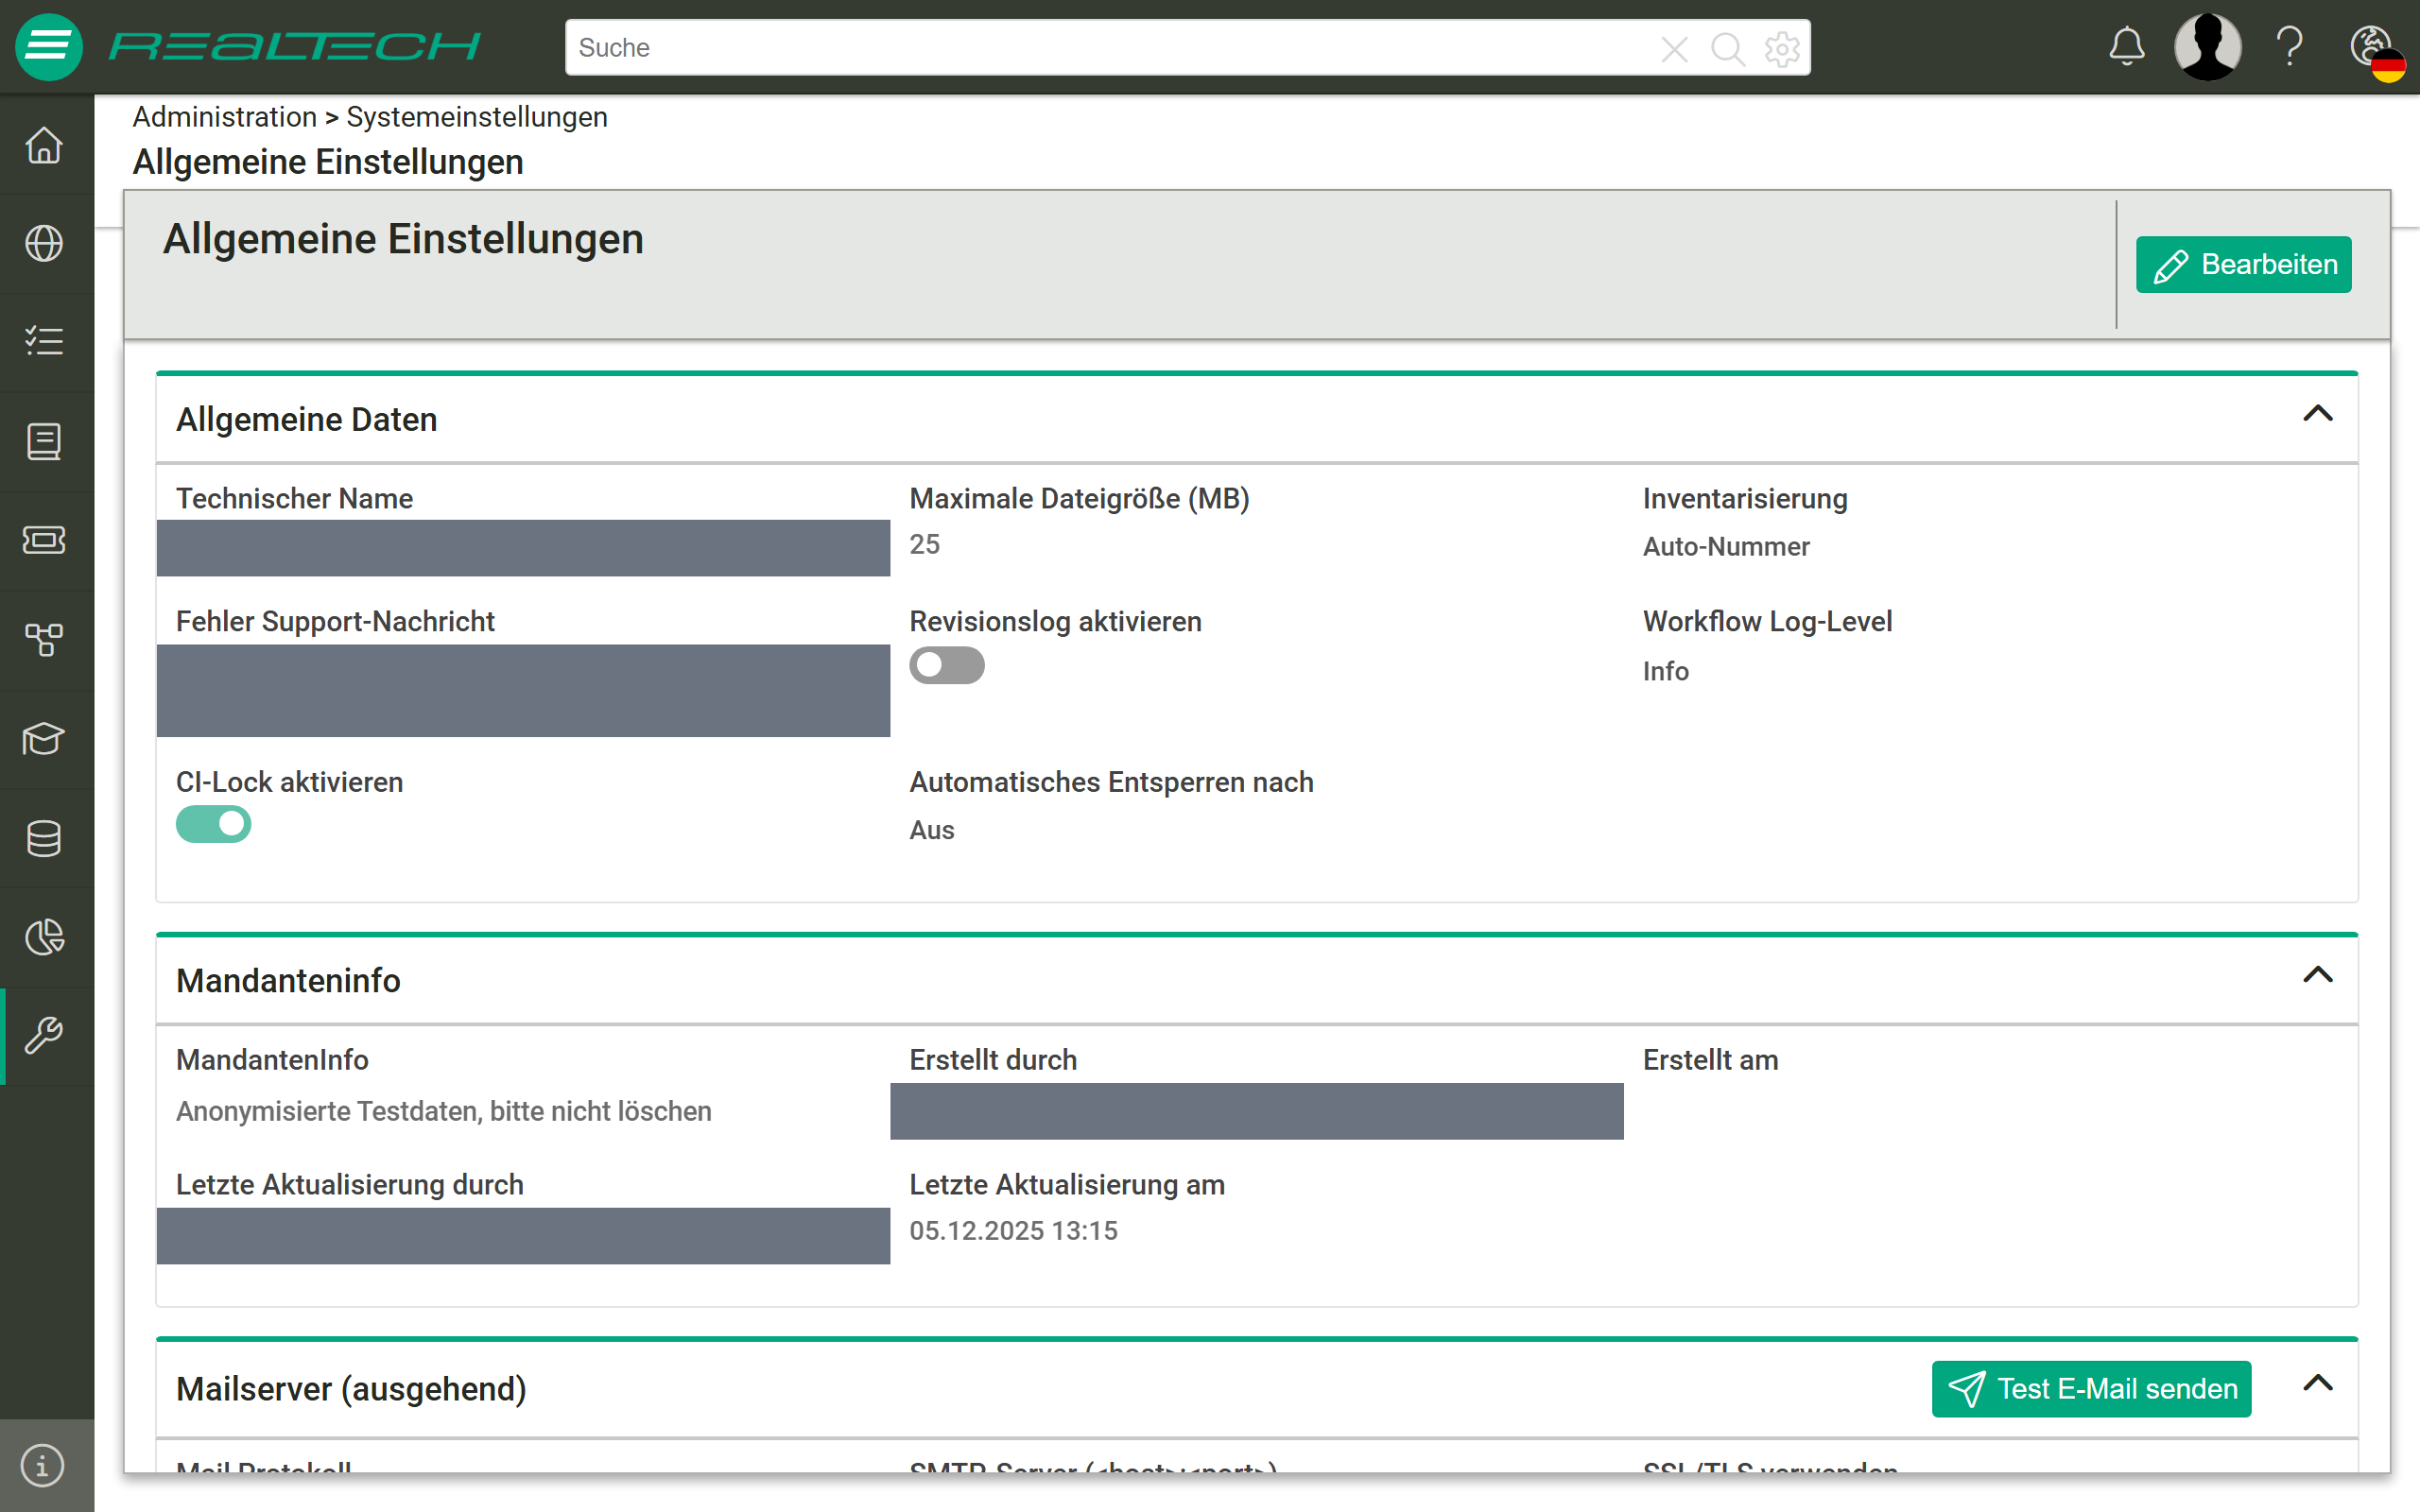Open the help question mark icon
Screen dimensions: 2420x1512
point(2289,47)
